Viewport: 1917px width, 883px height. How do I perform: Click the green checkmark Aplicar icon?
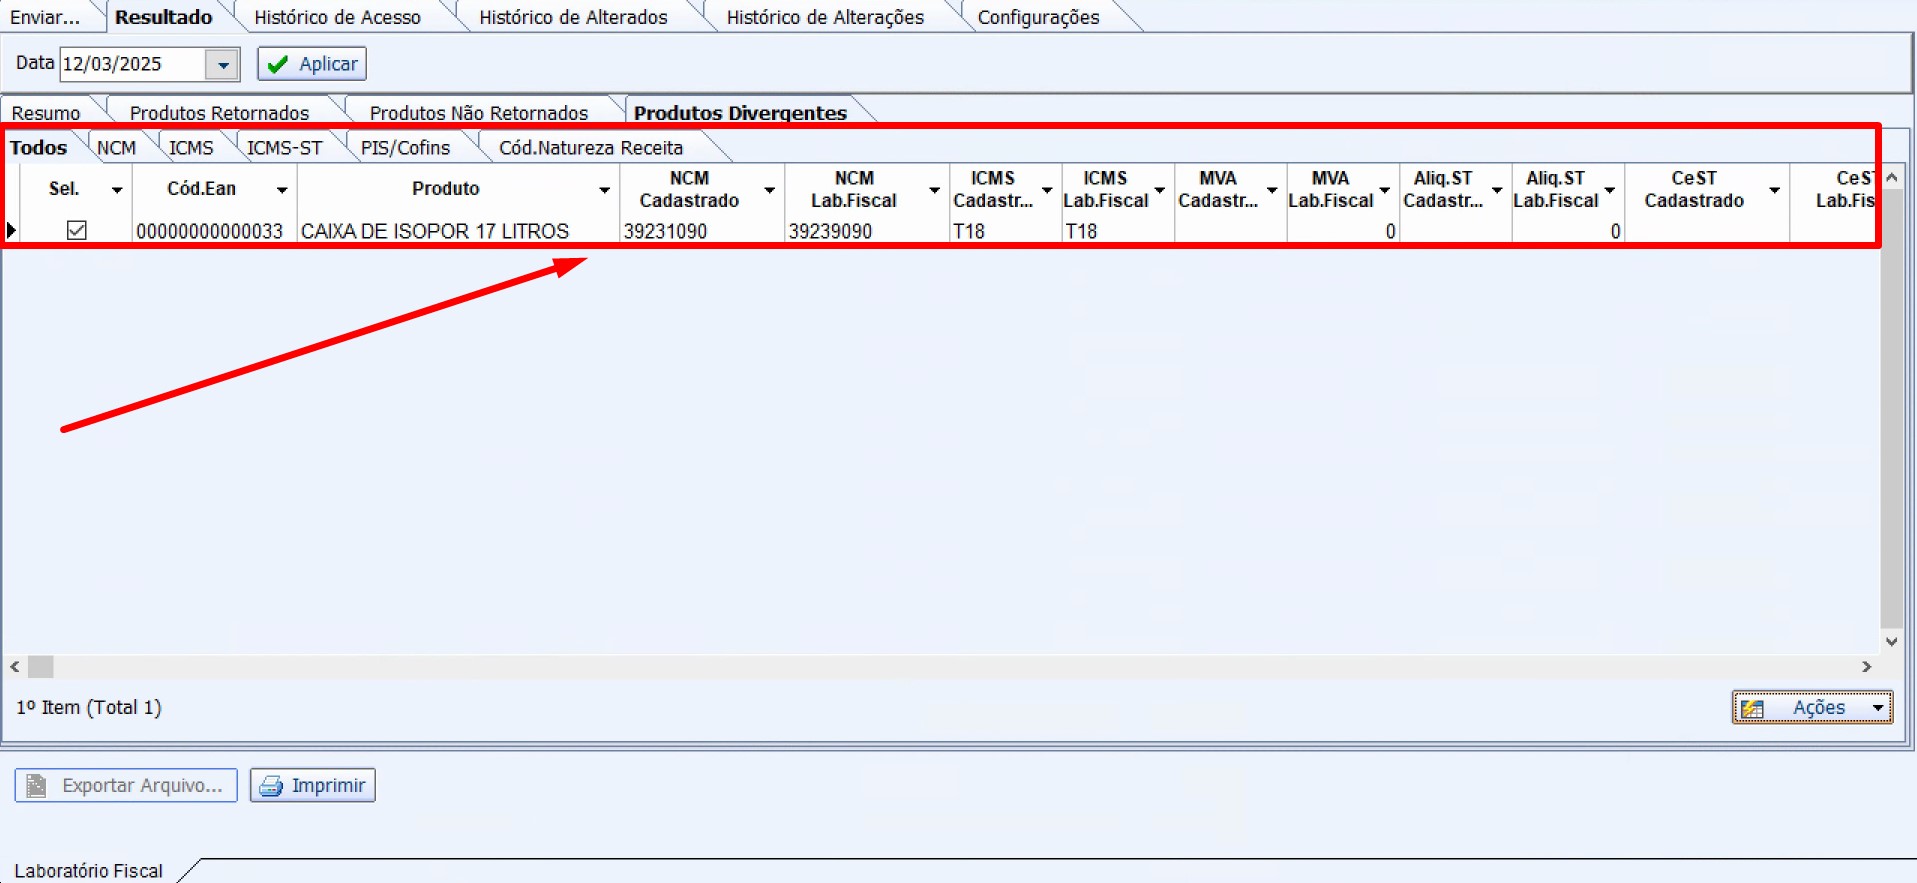click(x=278, y=64)
